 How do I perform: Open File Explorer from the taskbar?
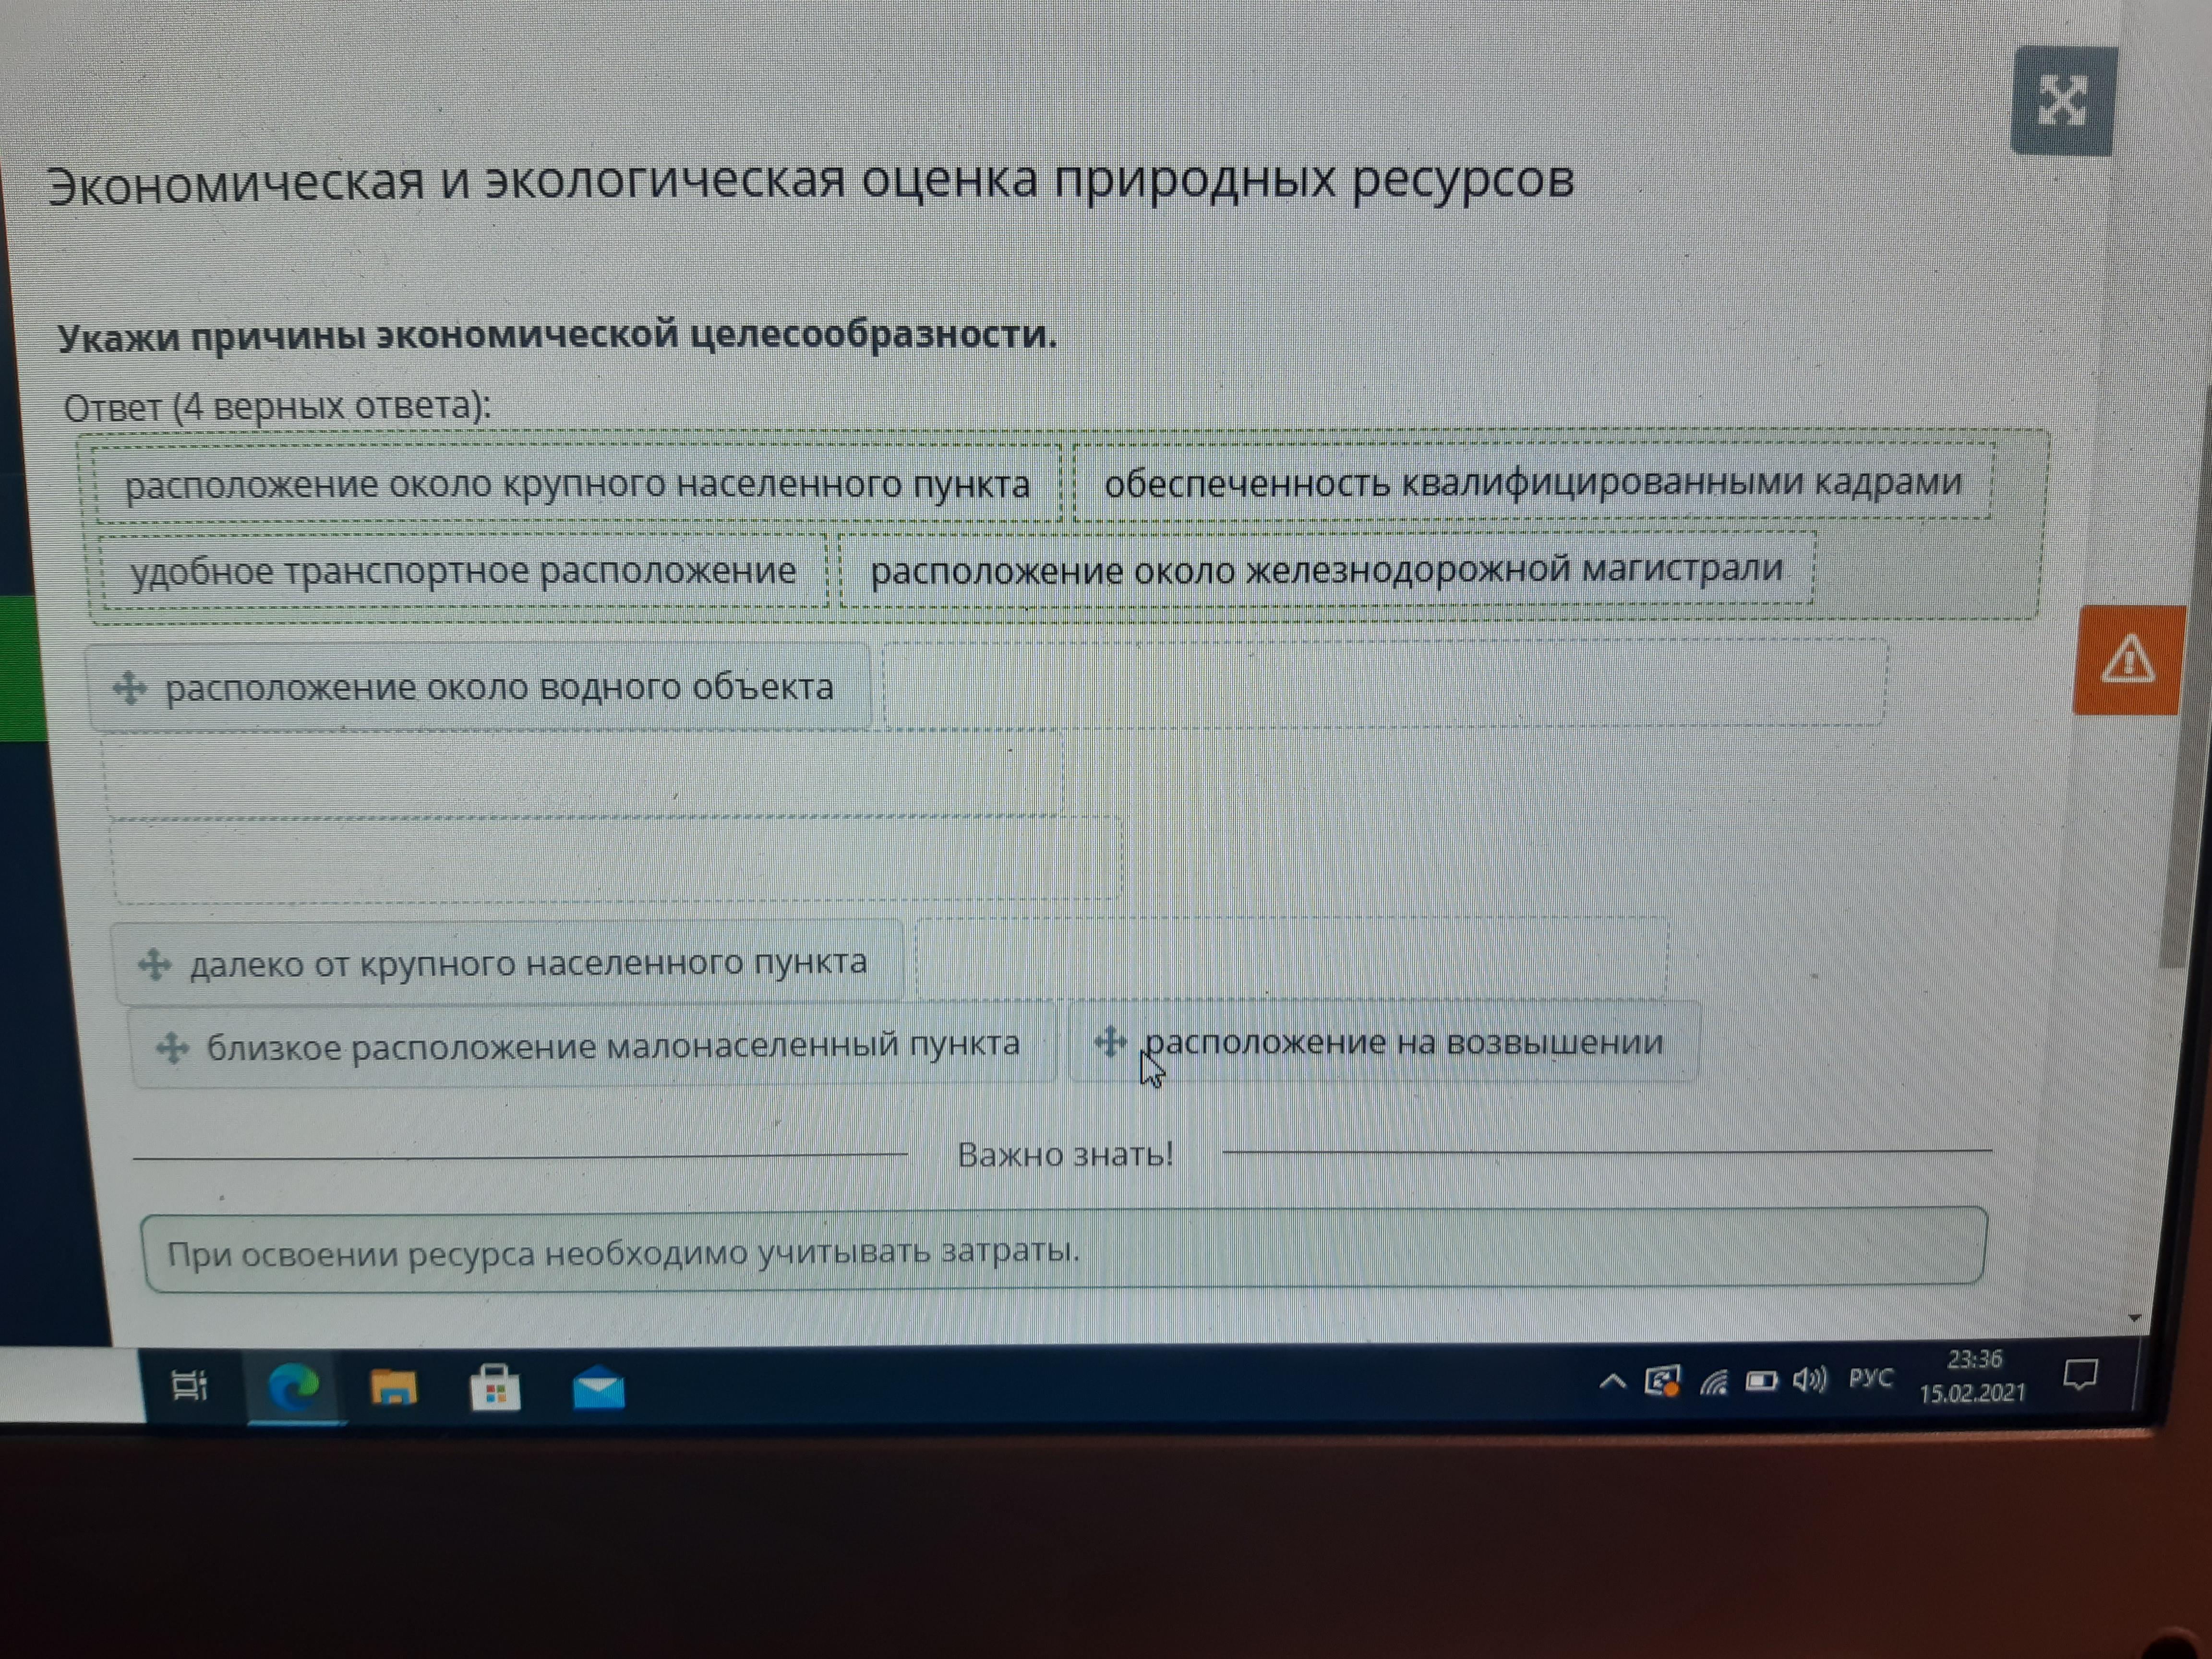393,1388
